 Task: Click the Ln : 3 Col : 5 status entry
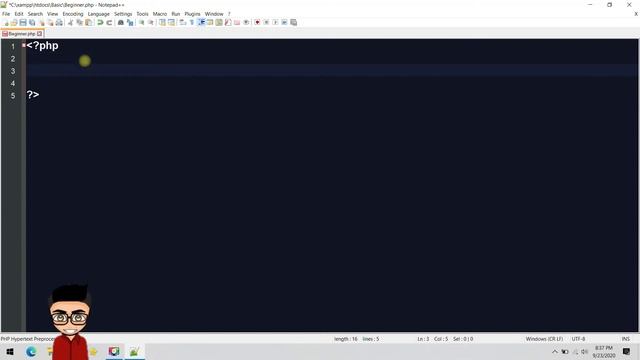tap(433, 339)
